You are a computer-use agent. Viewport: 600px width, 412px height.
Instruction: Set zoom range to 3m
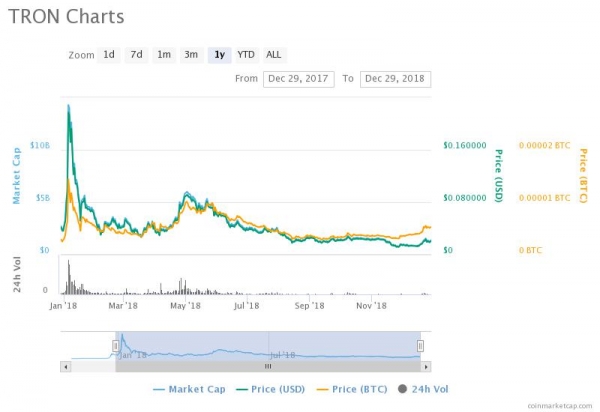point(191,55)
